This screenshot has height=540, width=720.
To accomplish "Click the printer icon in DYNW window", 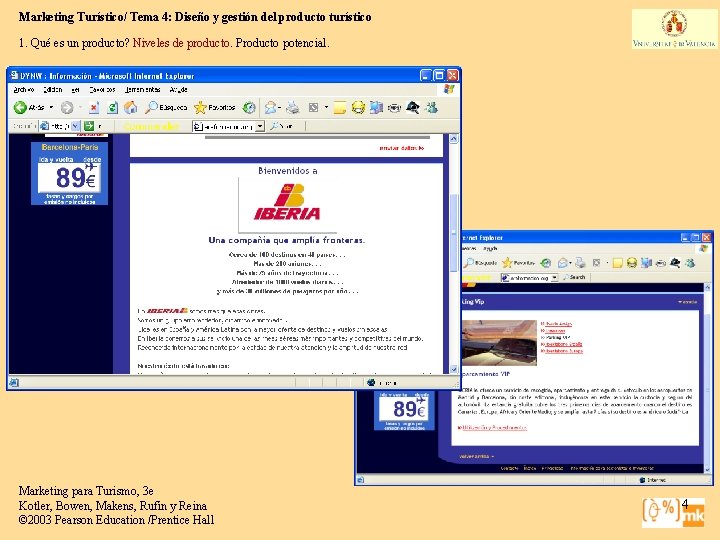I will point(292,107).
